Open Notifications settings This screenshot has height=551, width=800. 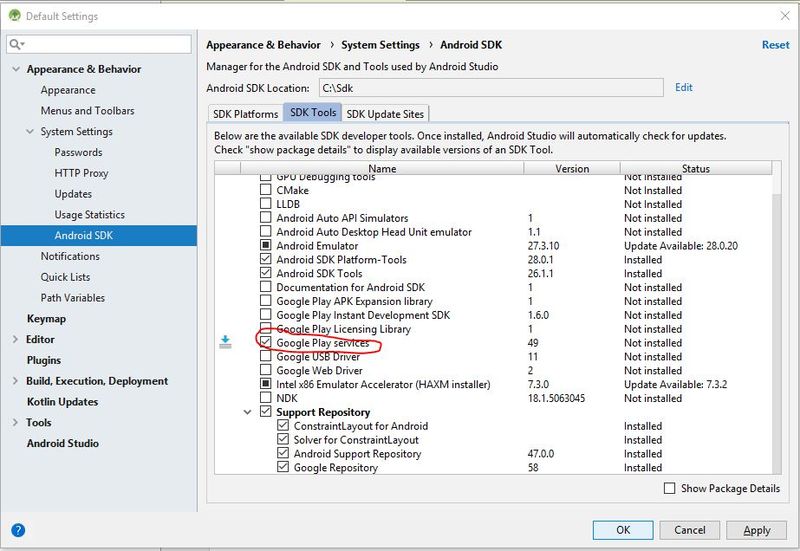(70, 256)
